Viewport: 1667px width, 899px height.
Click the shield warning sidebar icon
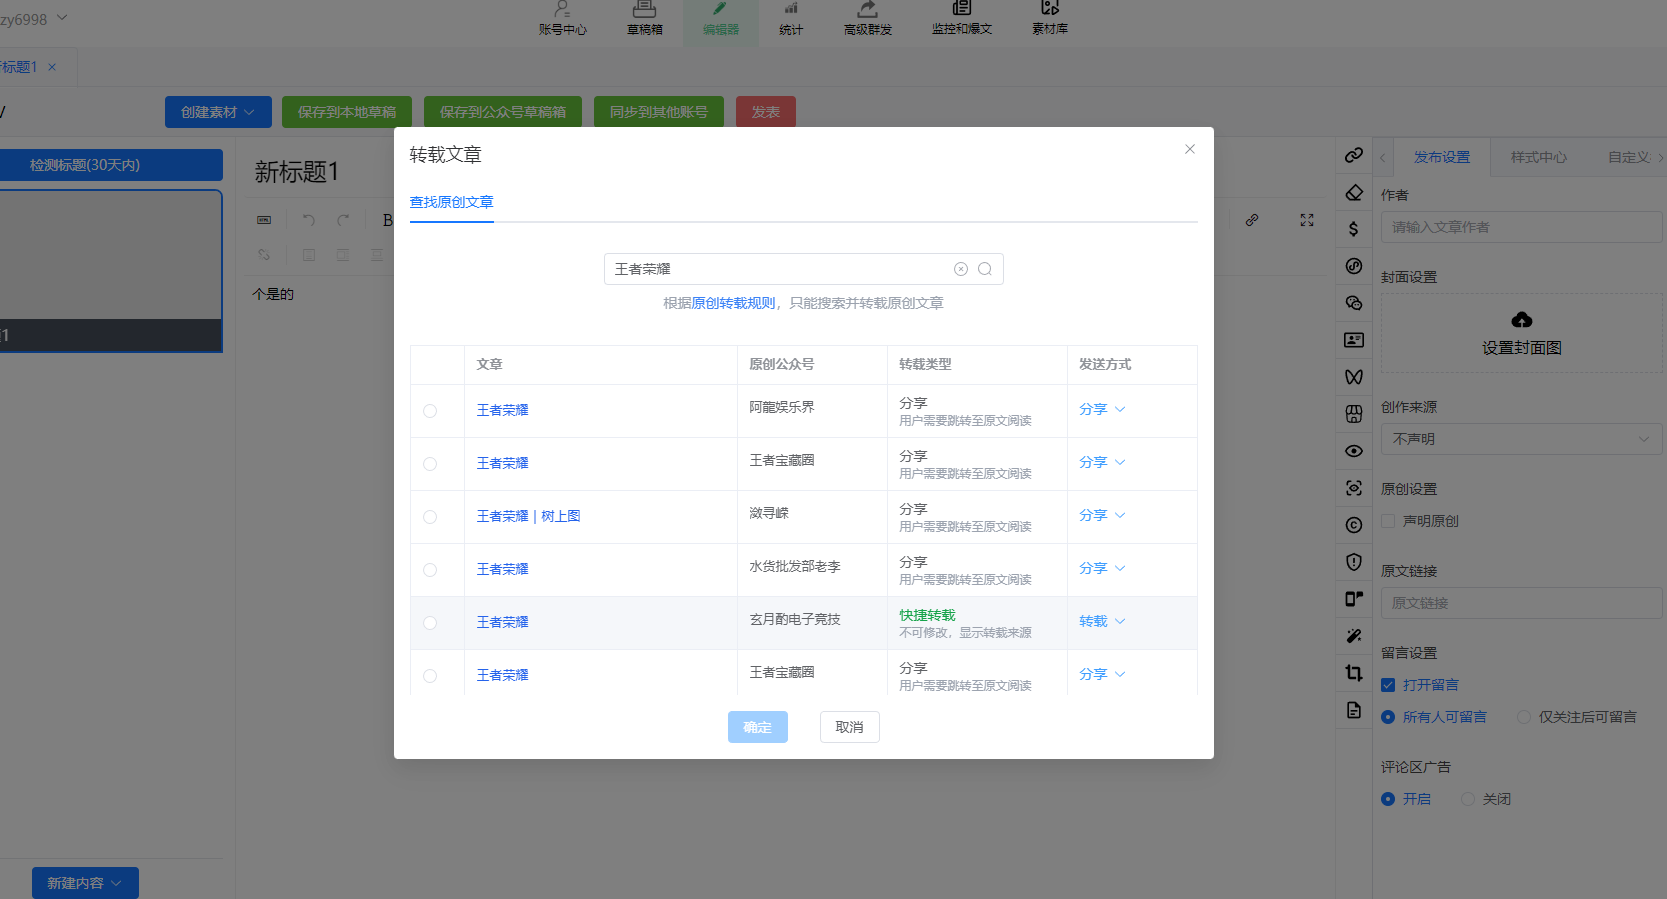[1354, 562]
